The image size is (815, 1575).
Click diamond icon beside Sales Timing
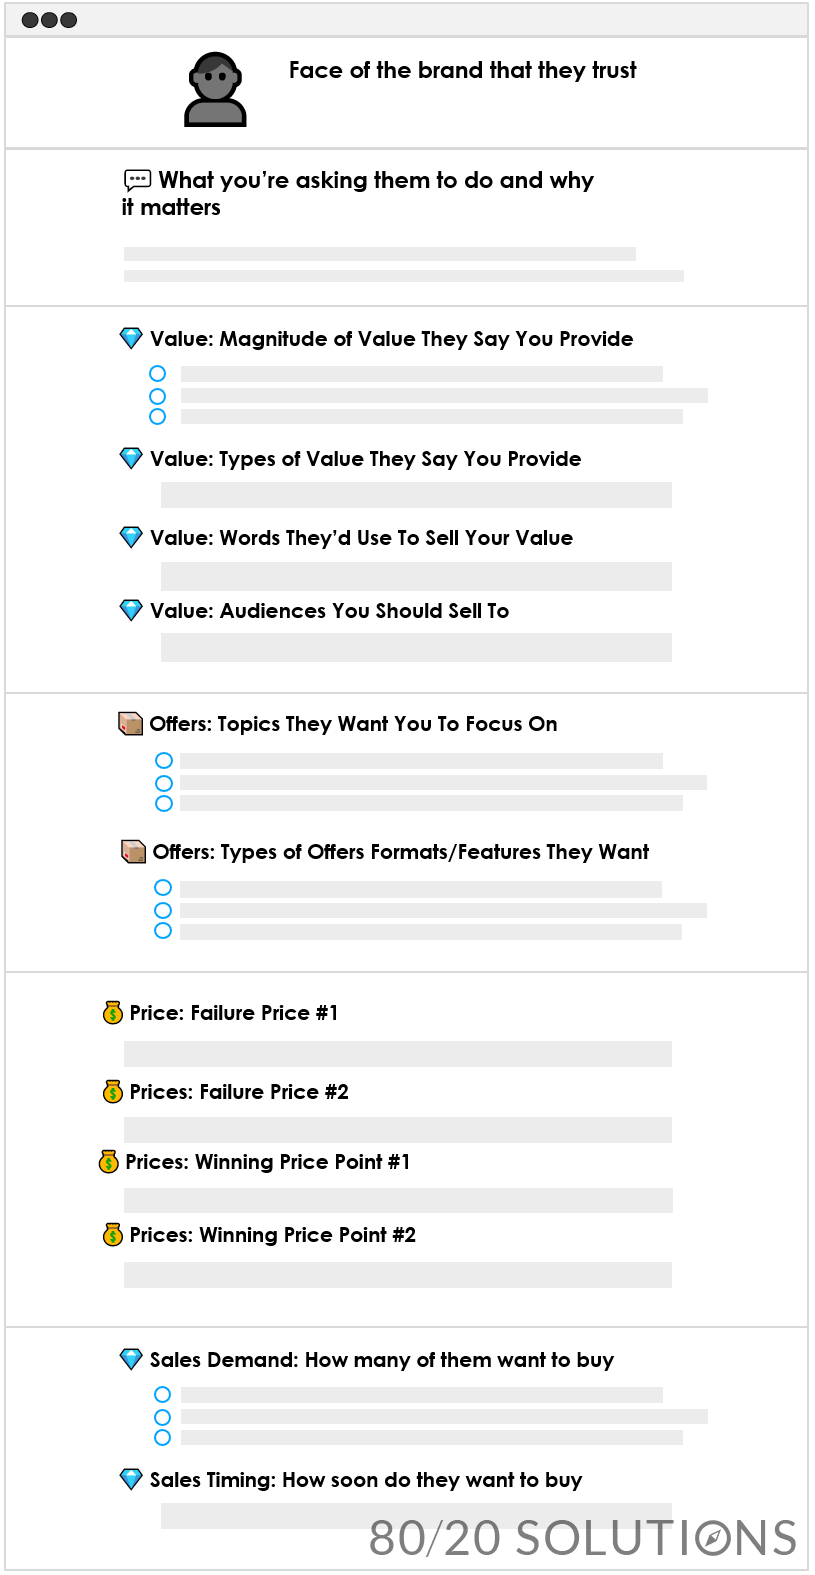pos(131,1478)
